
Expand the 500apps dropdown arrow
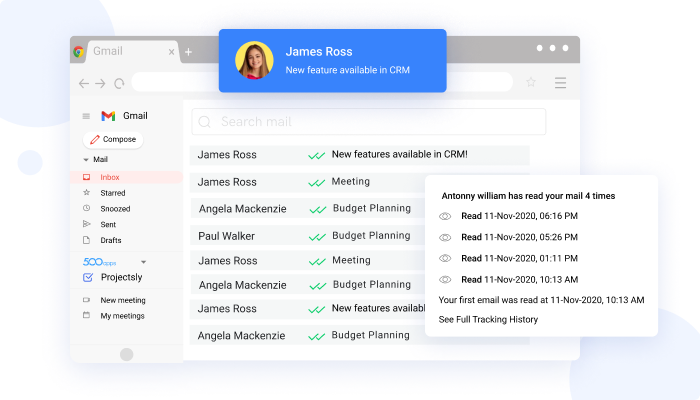point(143,262)
